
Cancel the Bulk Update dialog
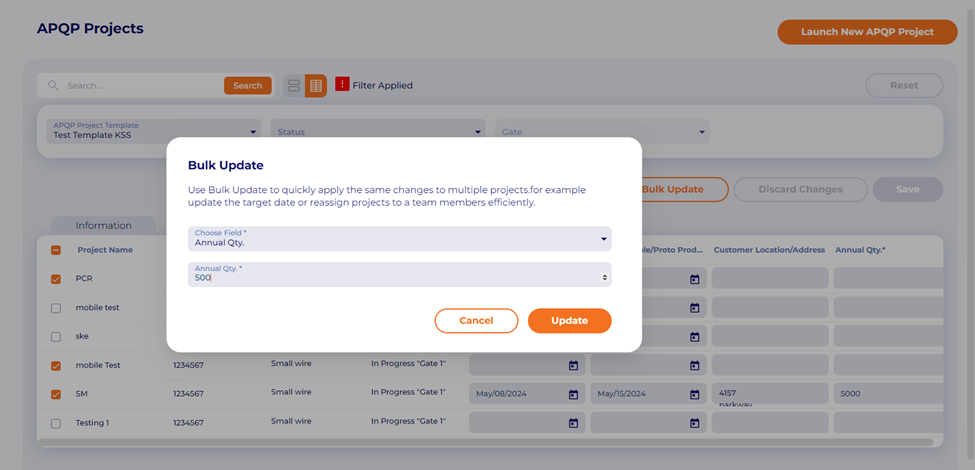(x=476, y=321)
